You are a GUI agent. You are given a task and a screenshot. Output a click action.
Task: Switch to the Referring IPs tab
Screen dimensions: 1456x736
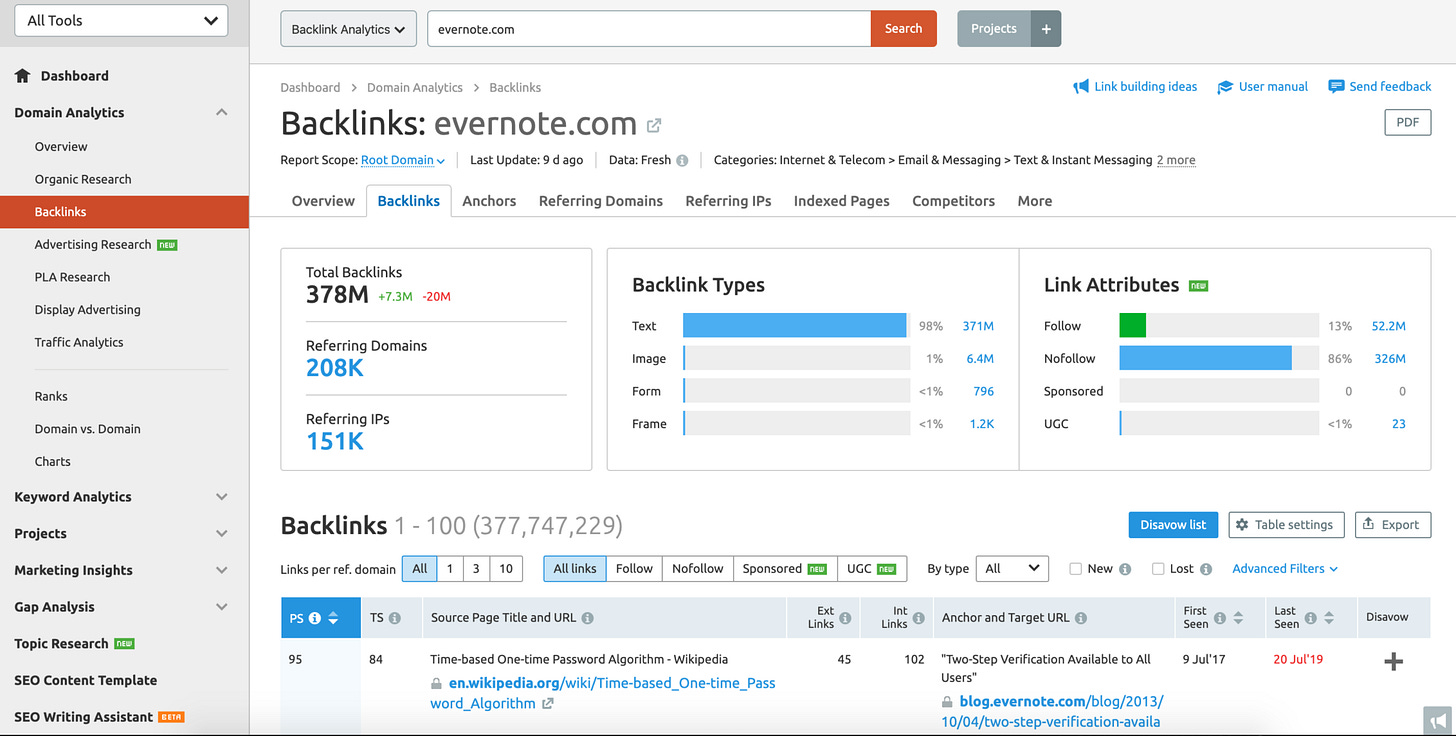coord(728,201)
